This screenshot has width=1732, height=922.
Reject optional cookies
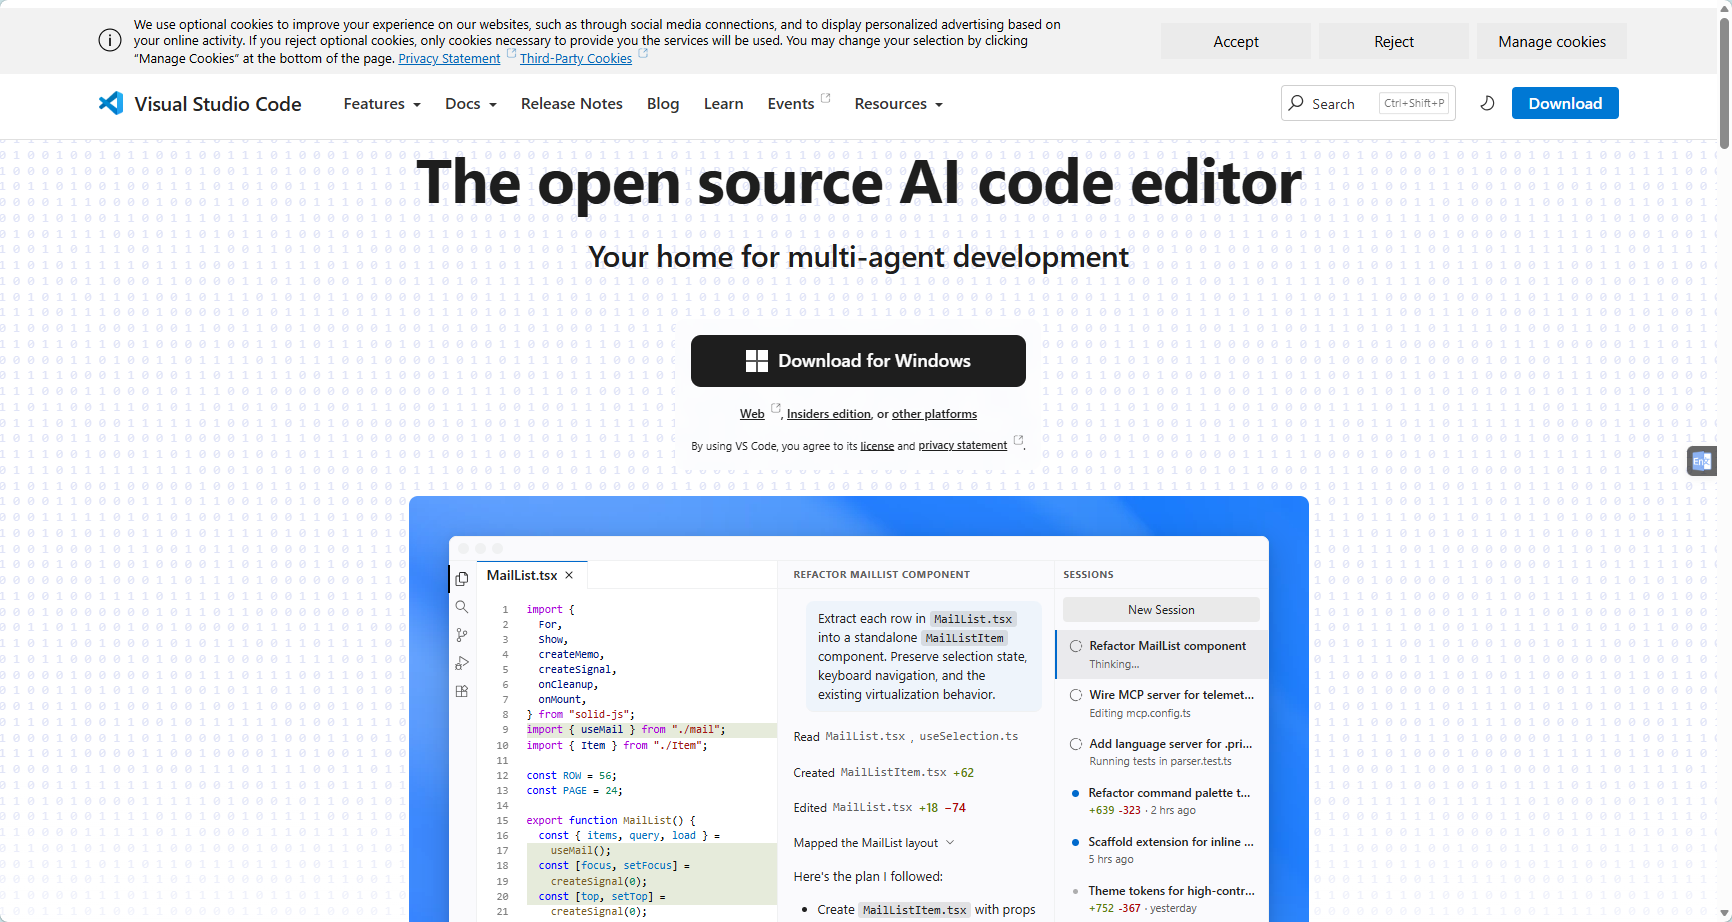tap(1394, 41)
